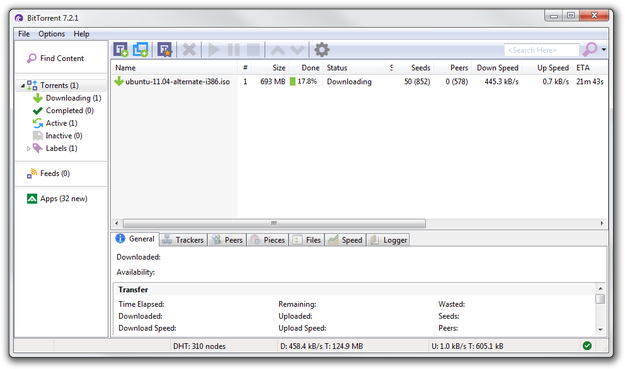
Task: Click the Pause torrent icon
Action: pyautogui.click(x=234, y=50)
